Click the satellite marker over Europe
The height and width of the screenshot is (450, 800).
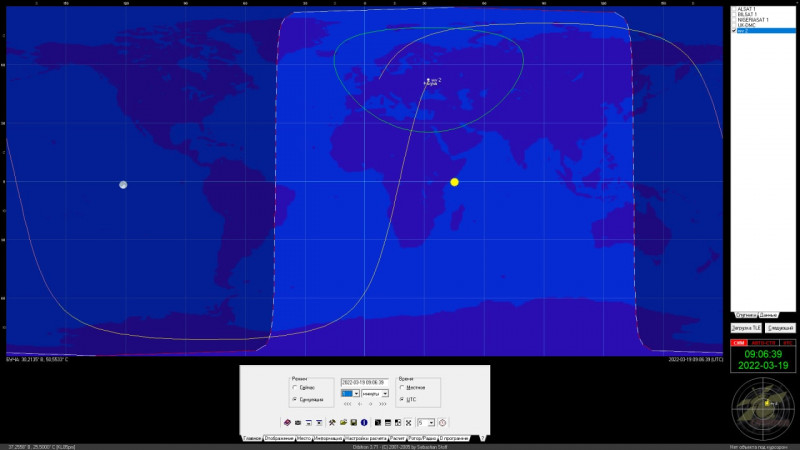coord(428,80)
